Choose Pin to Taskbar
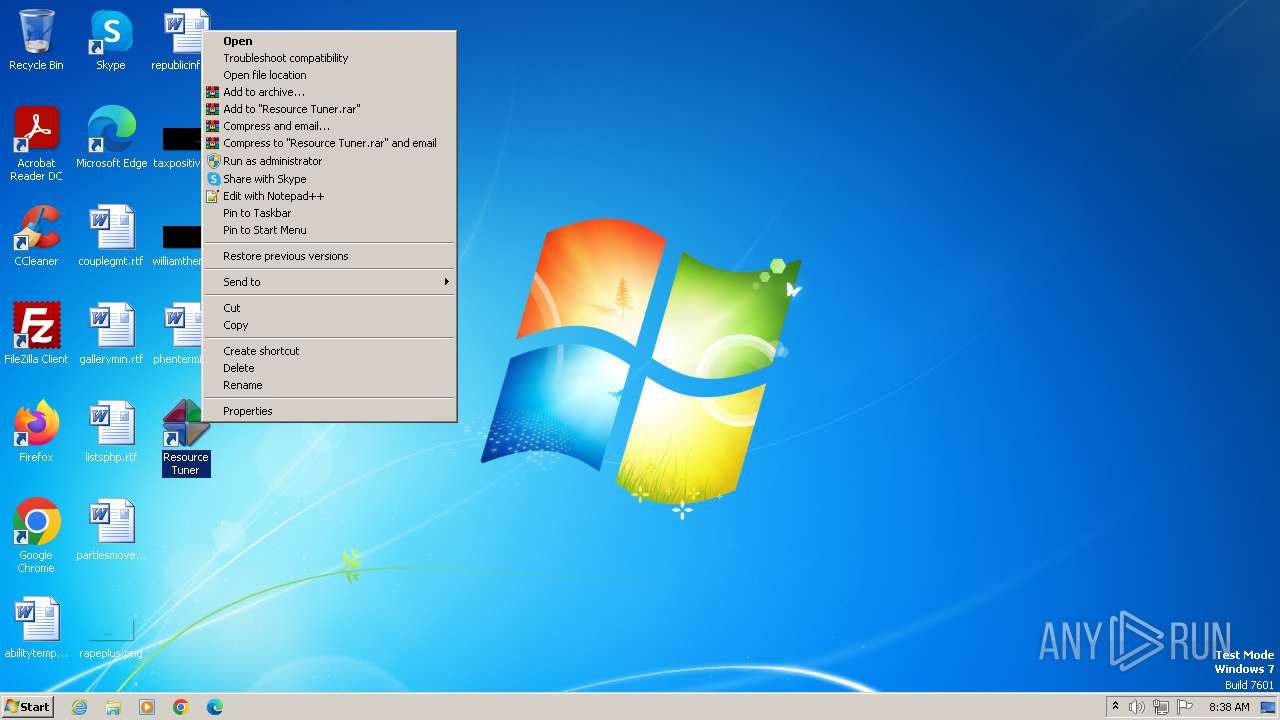Screen dimensions: 1280x720 330,213
